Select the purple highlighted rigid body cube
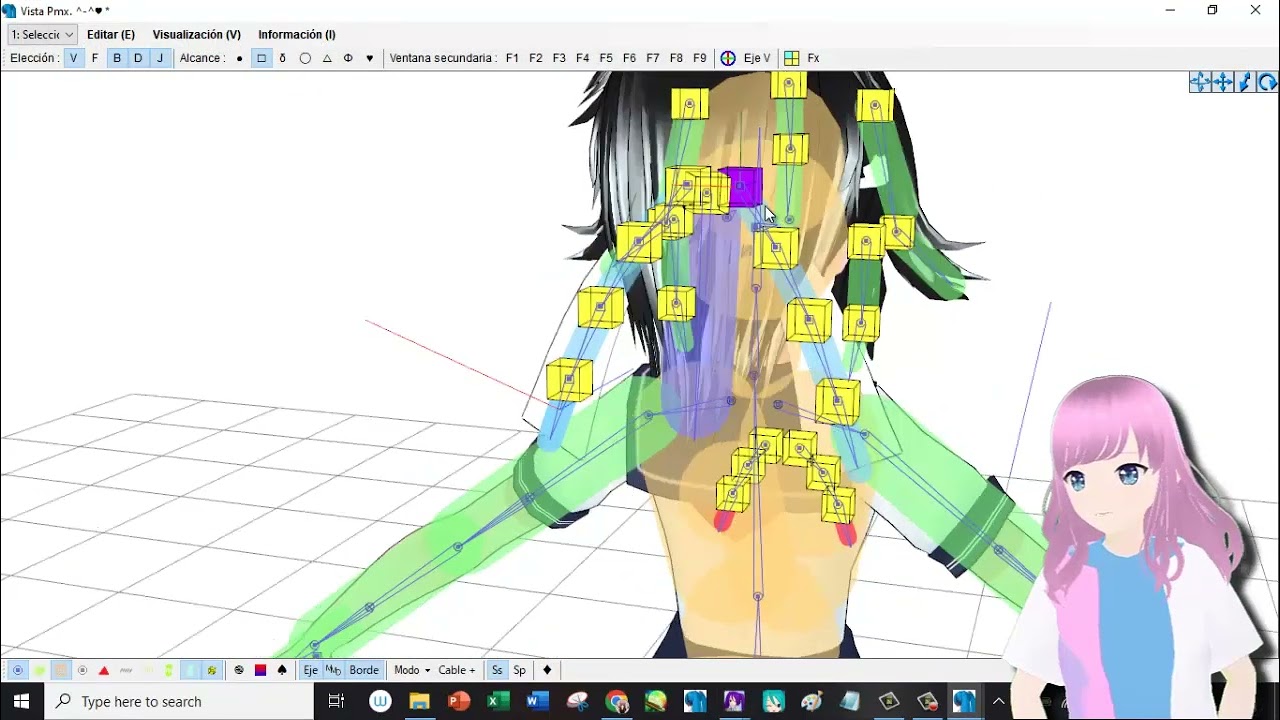 coord(741,187)
